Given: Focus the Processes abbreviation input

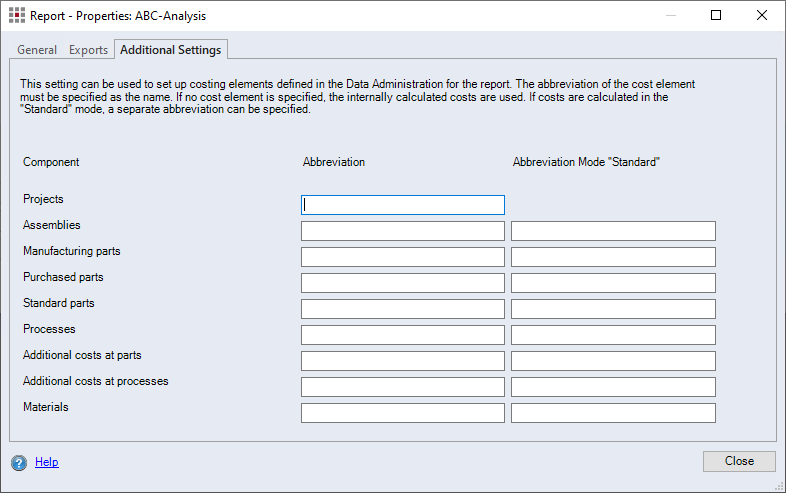Looking at the screenshot, I should (402, 335).
